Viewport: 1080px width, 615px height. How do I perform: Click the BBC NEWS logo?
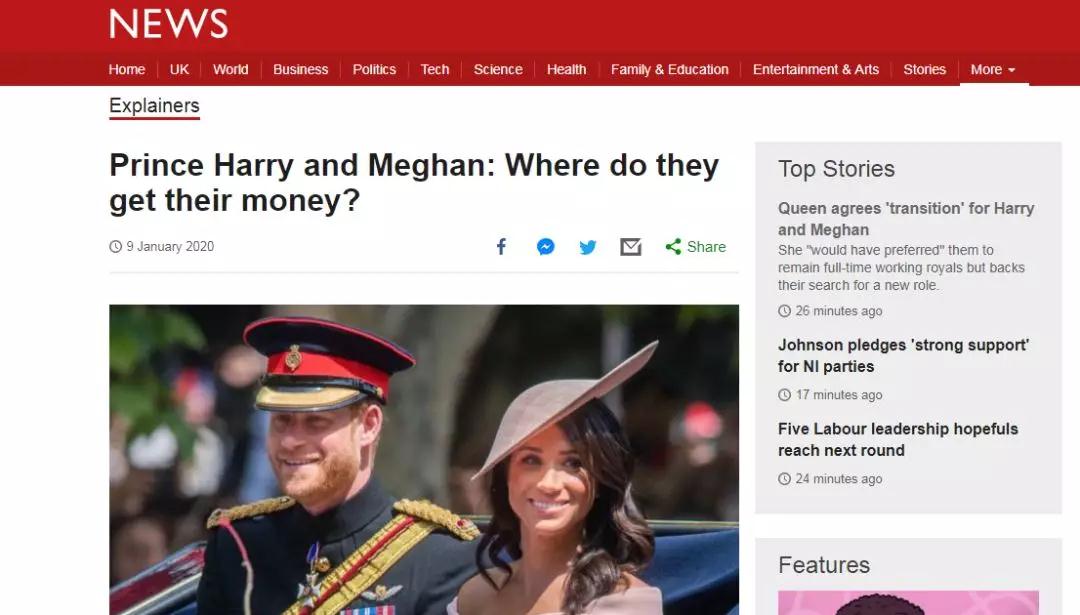[x=169, y=23]
